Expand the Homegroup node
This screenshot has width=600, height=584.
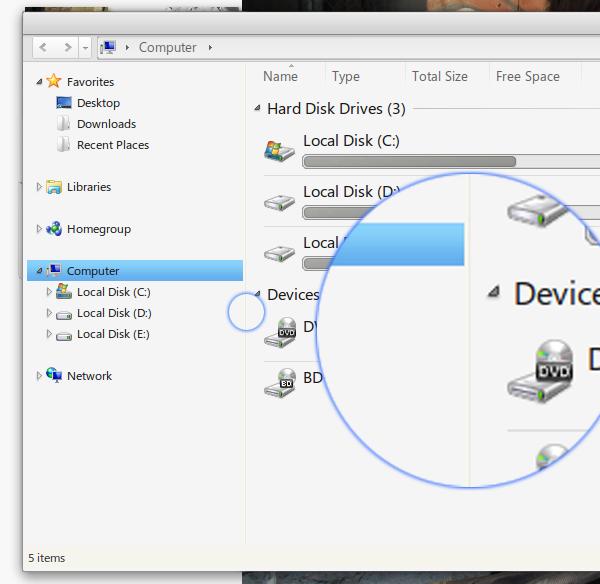click(x=39, y=229)
